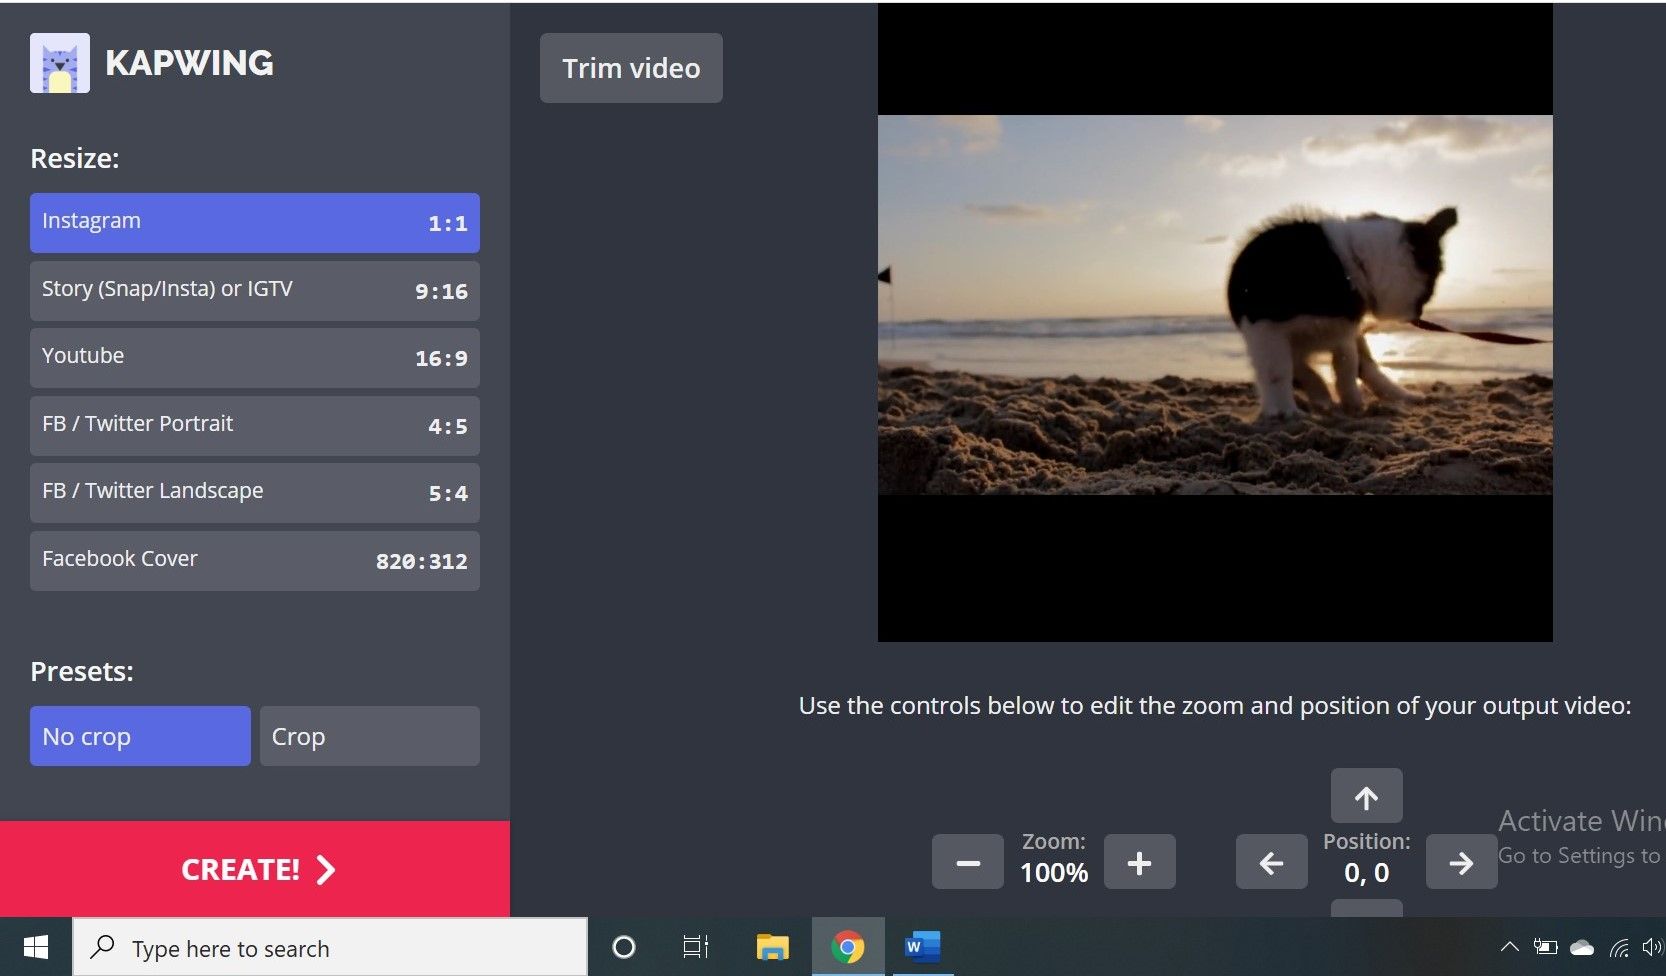
Task: Pick the Youtube 16:9 resize option
Action: click(x=254, y=357)
